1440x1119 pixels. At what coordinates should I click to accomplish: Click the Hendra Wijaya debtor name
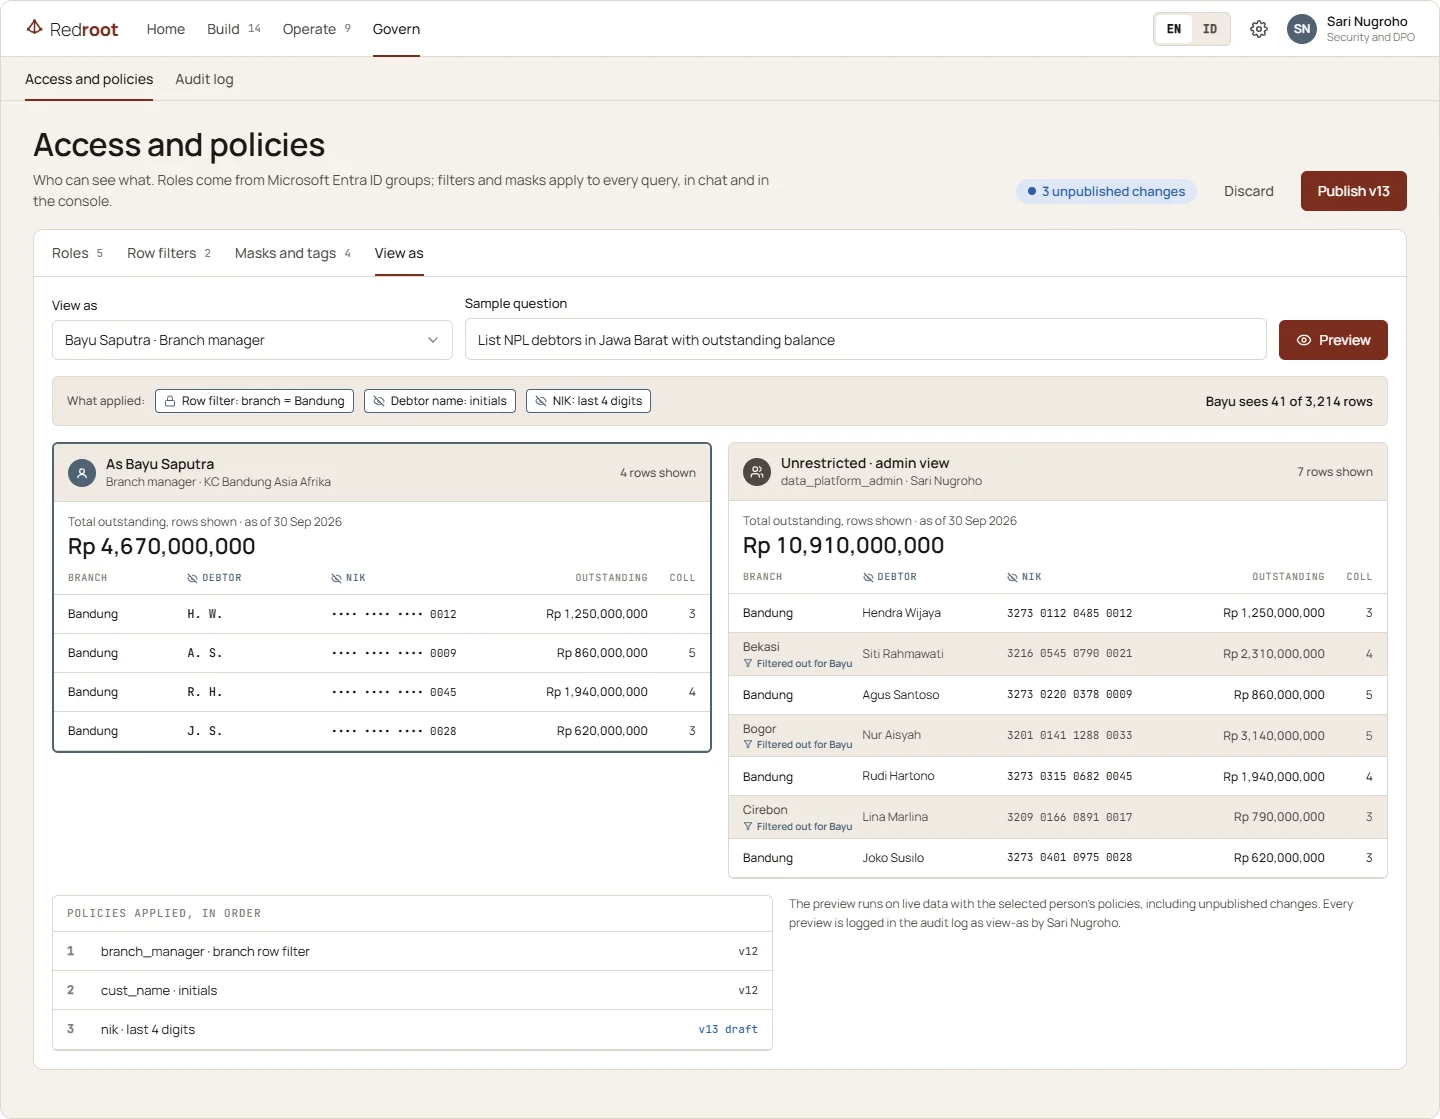[x=901, y=613]
